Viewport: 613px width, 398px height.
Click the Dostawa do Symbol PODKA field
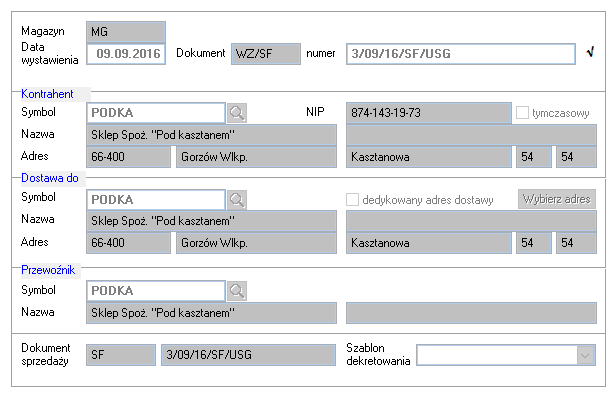tap(156, 200)
